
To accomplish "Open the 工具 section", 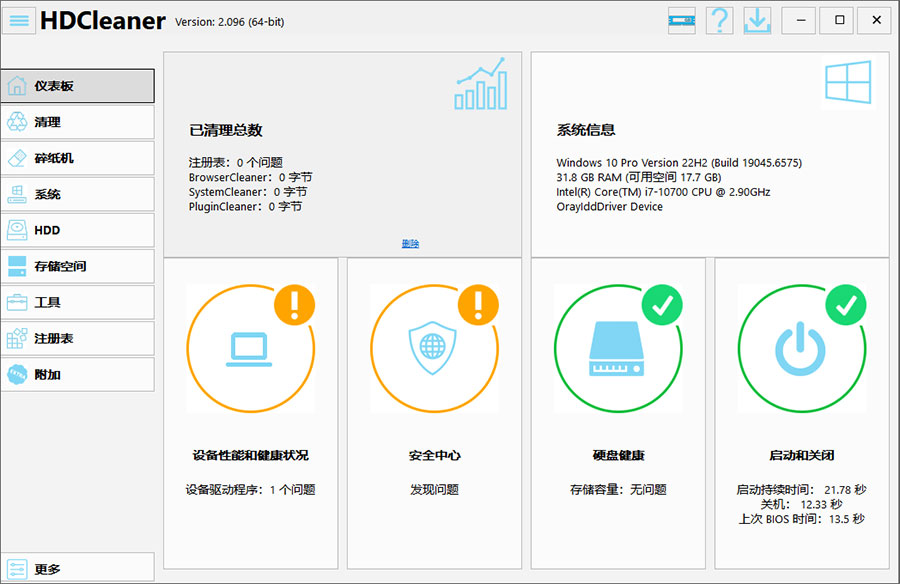I will tap(77, 302).
